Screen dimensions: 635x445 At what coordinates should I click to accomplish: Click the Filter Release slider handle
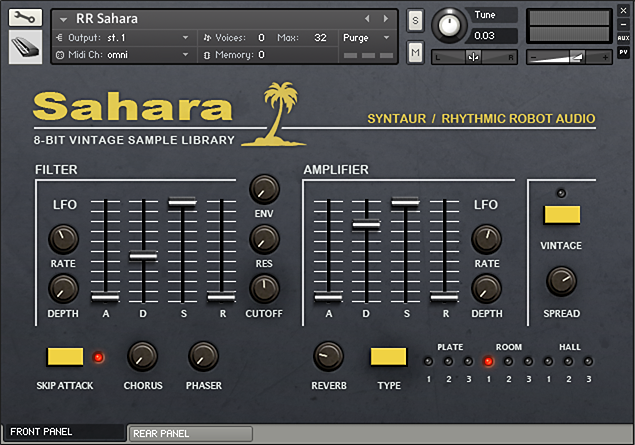tap(221, 297)
